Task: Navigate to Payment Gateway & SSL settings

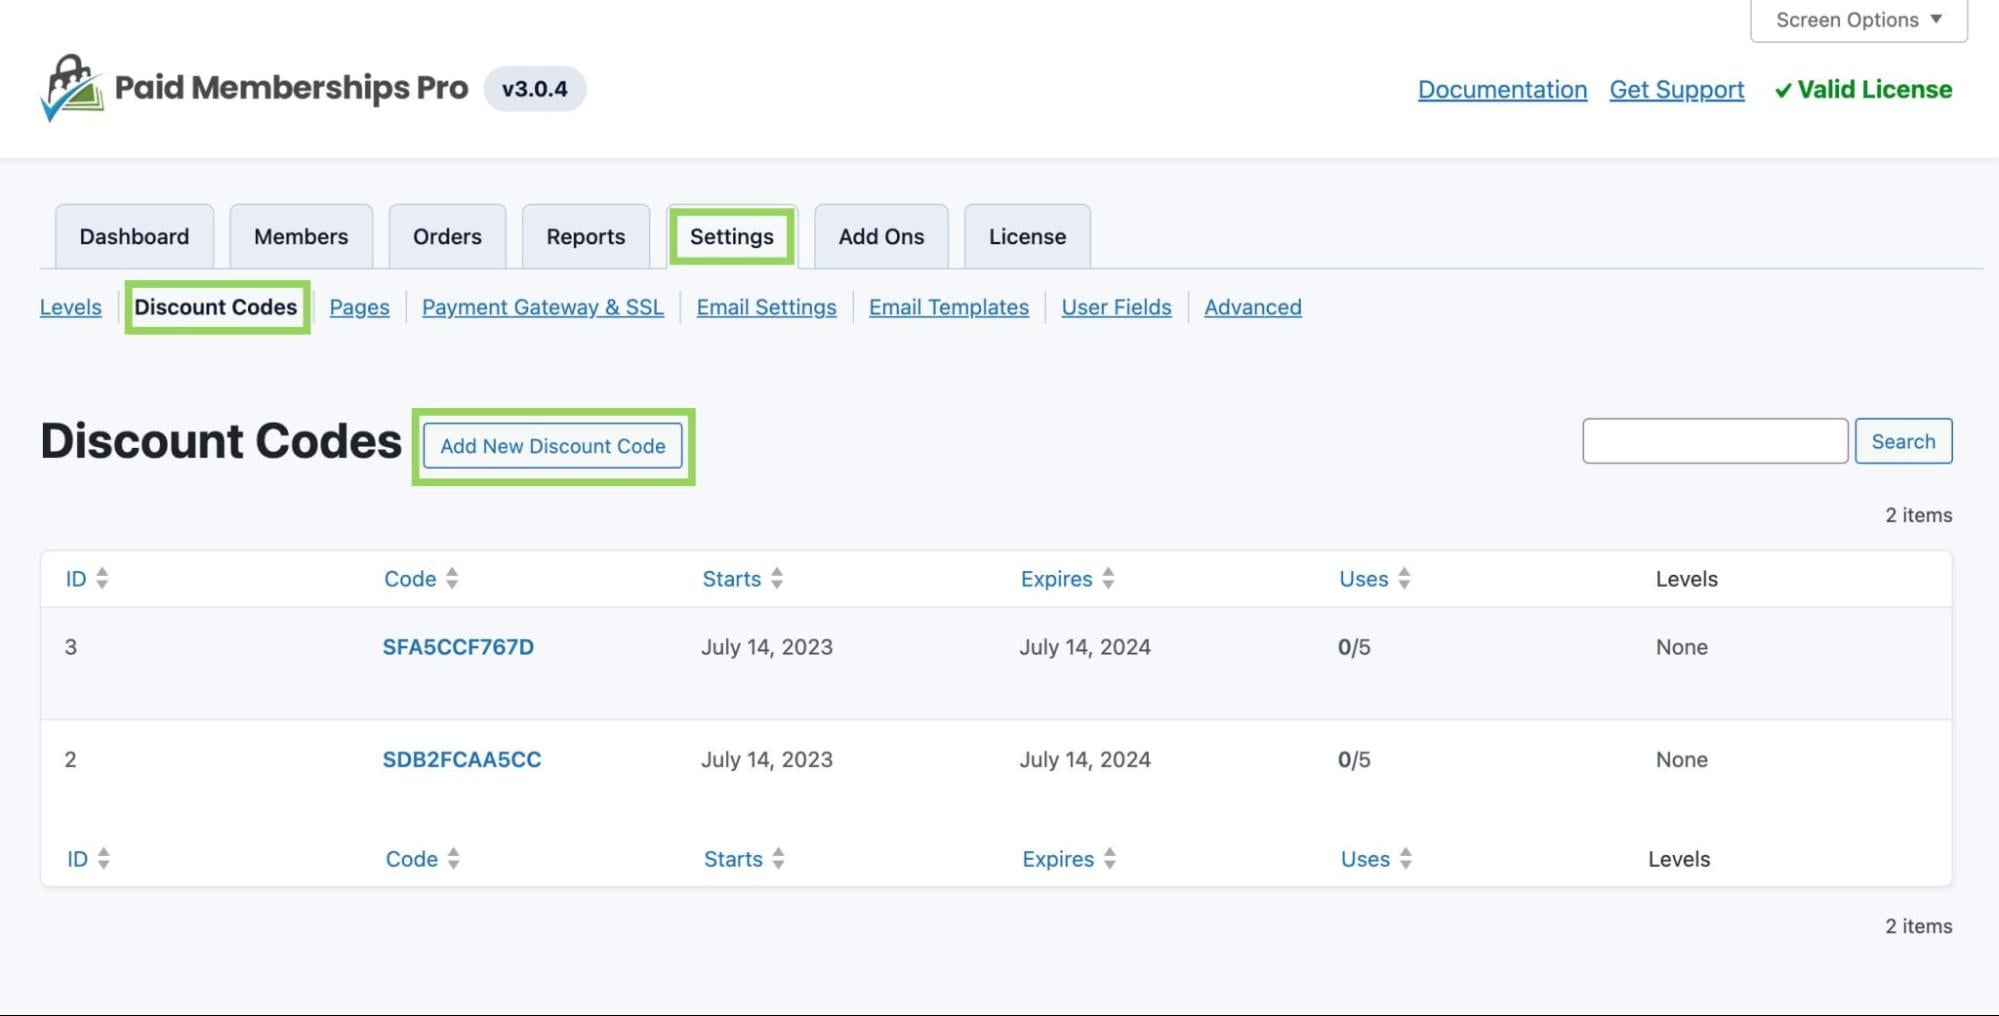Action: click(x=542, y=307)
